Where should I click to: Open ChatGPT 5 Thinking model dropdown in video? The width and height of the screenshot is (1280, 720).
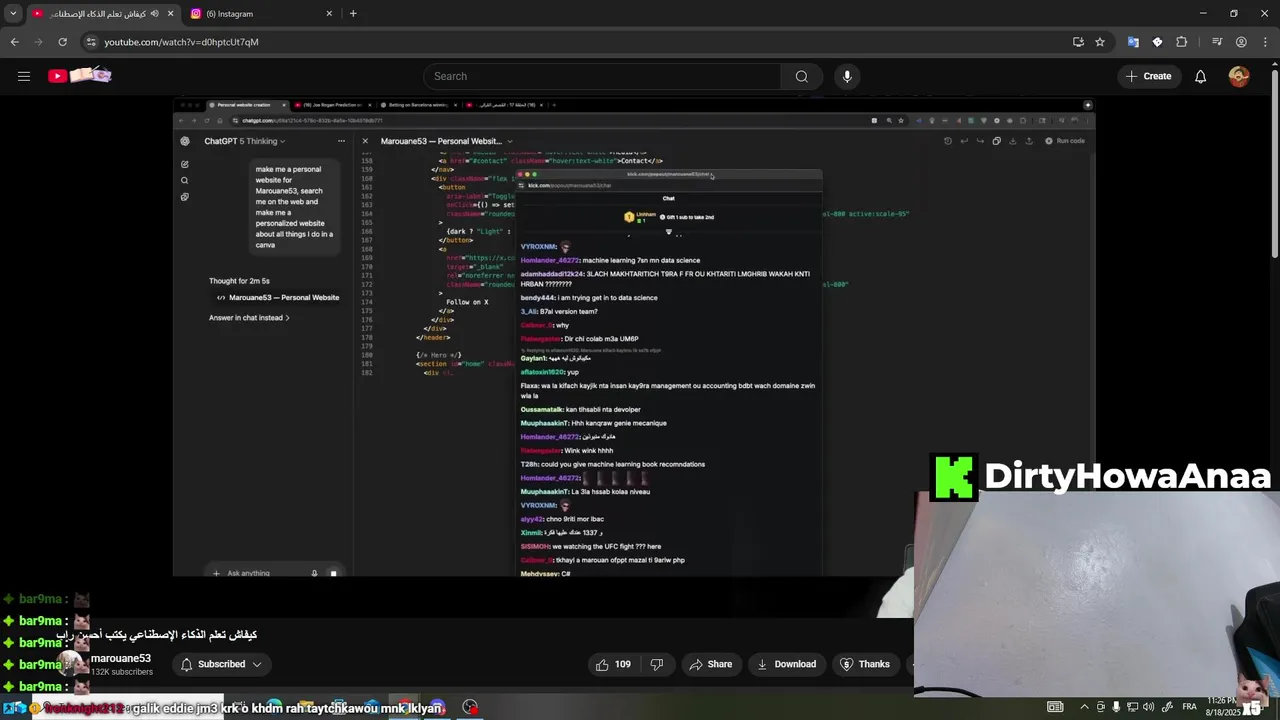click(x=245, y=141)
